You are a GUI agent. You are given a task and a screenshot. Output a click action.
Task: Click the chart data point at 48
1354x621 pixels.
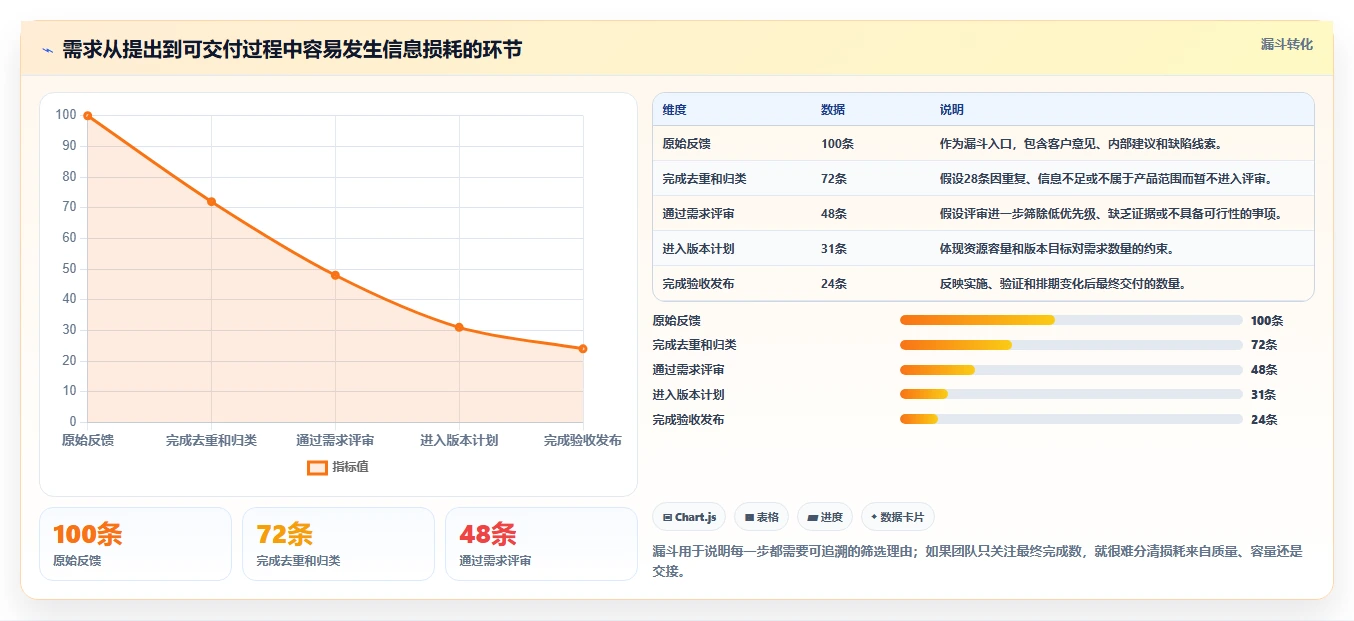(335, 275)
